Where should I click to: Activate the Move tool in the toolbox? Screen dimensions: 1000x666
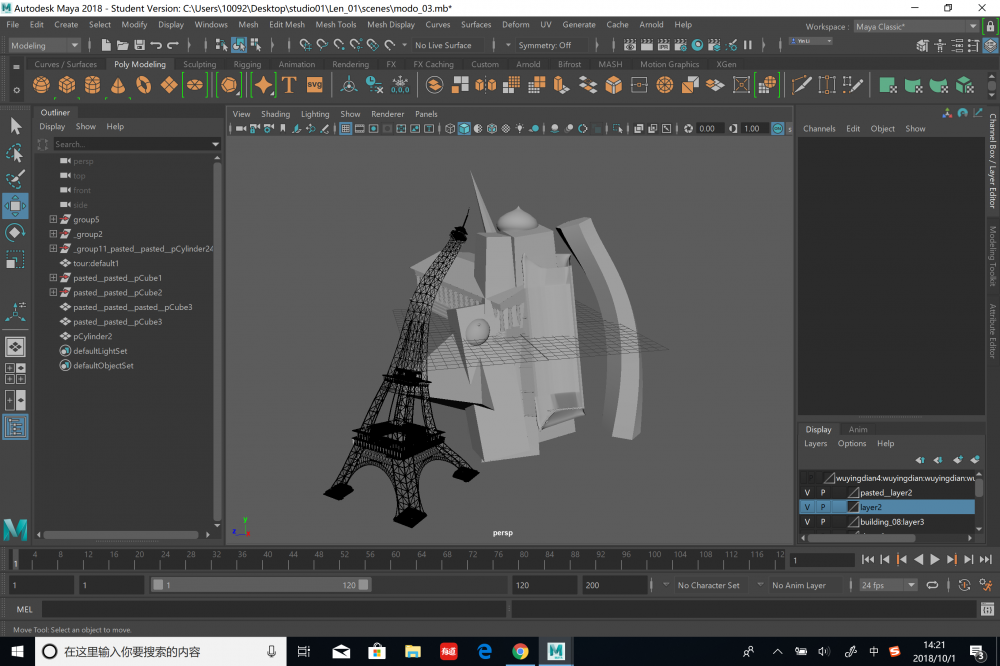(15, 206)
